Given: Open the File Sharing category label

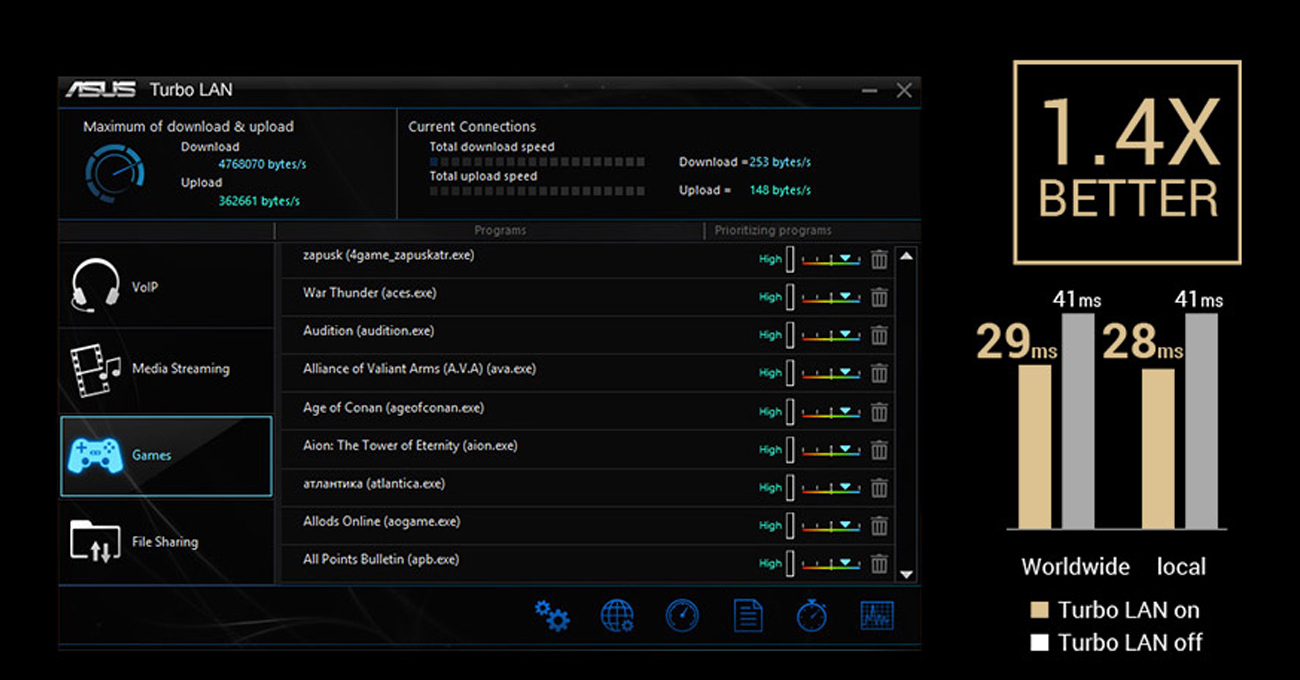Looking at the screenshot, I should pyautogui.click(x=165, y=542).
